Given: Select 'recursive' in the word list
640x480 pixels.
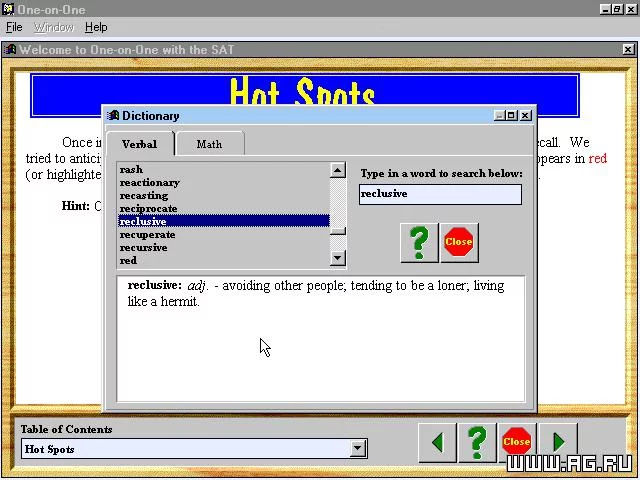Looking at the screenshot, I should click(x=224, y=247).
